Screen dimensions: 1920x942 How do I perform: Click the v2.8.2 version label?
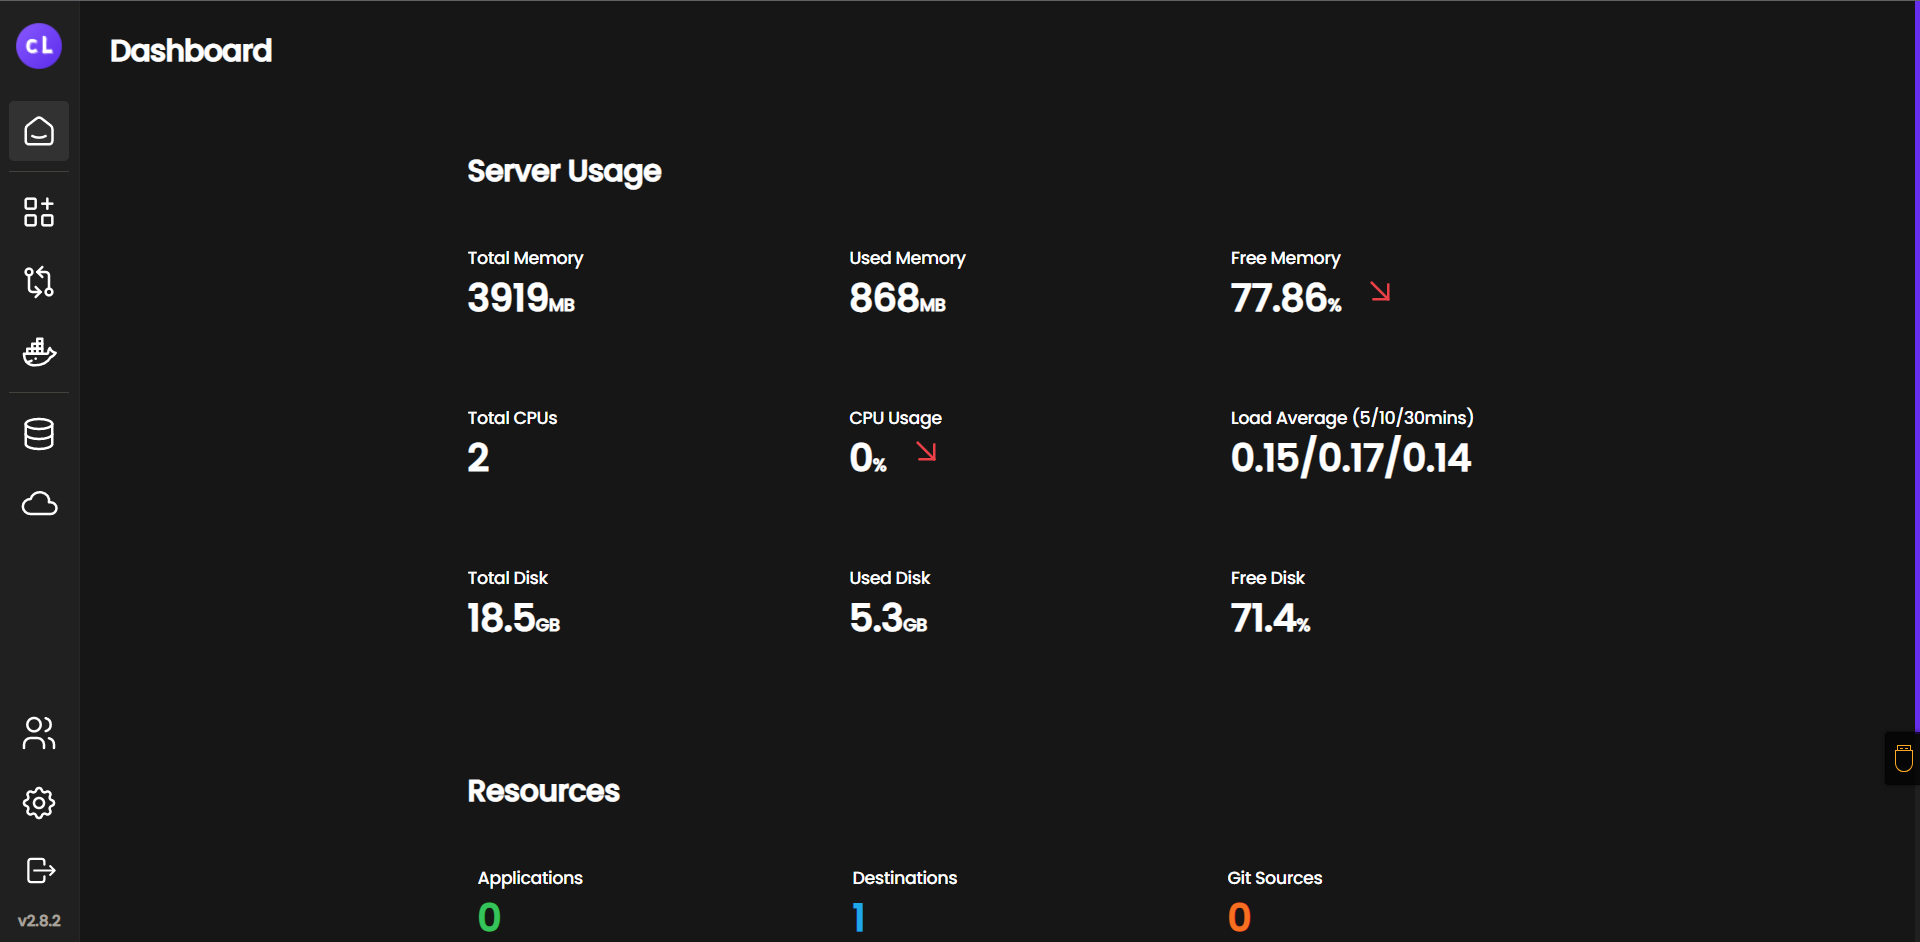coord(39,920)
